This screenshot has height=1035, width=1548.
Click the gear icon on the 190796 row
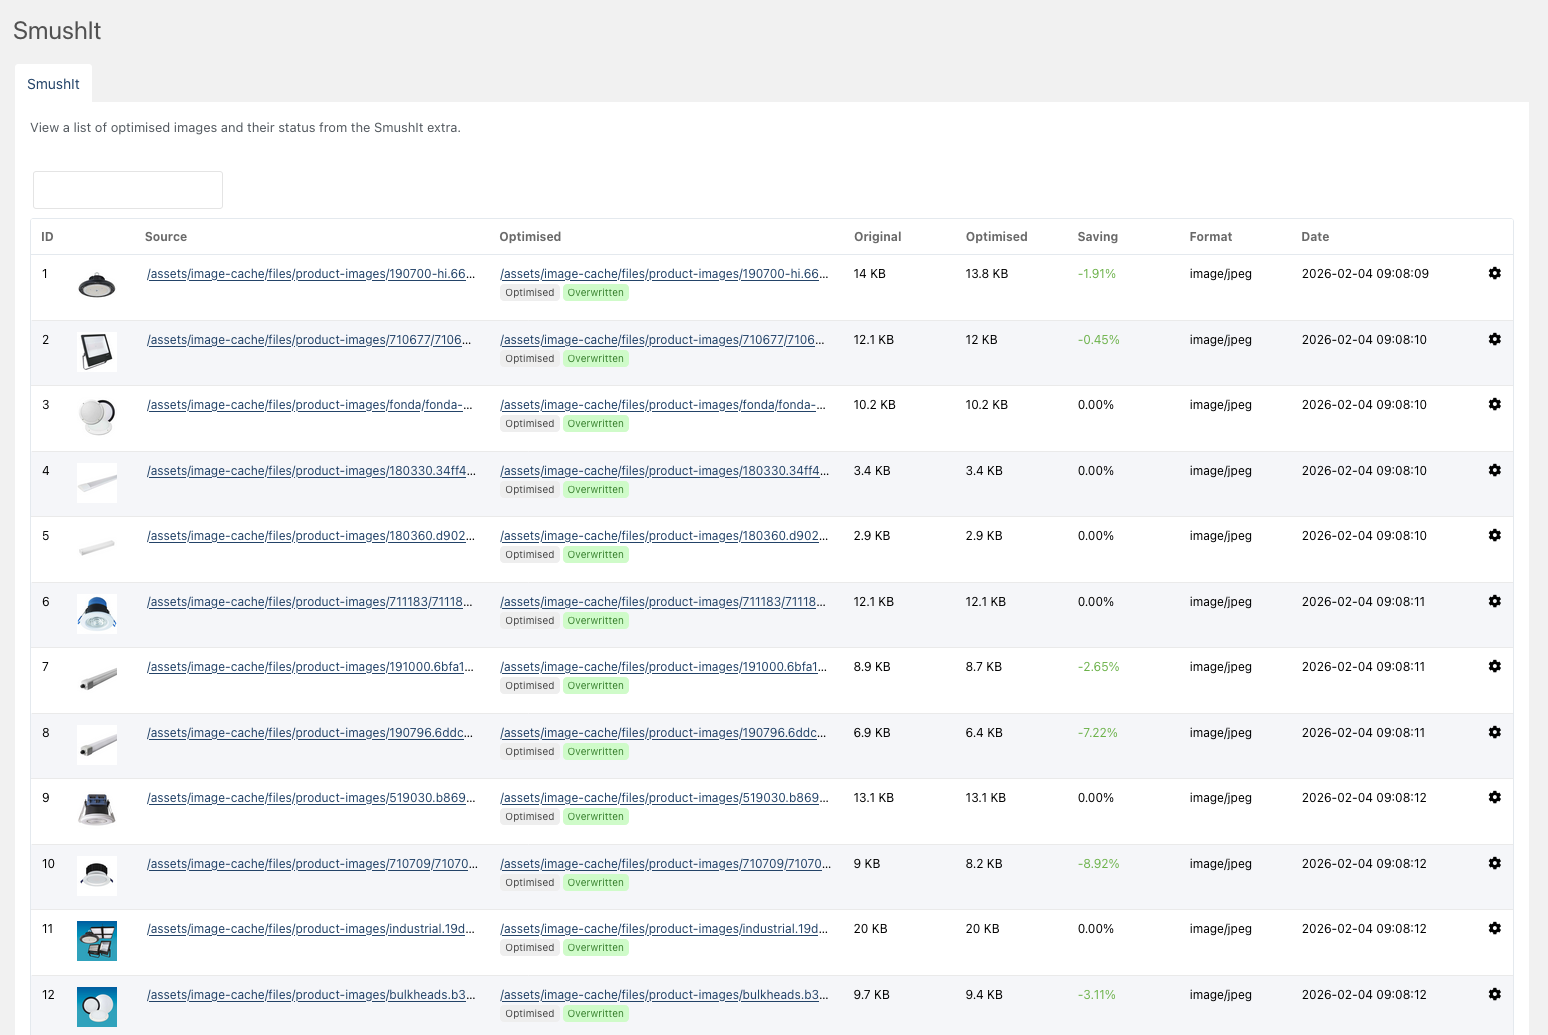1494,732
